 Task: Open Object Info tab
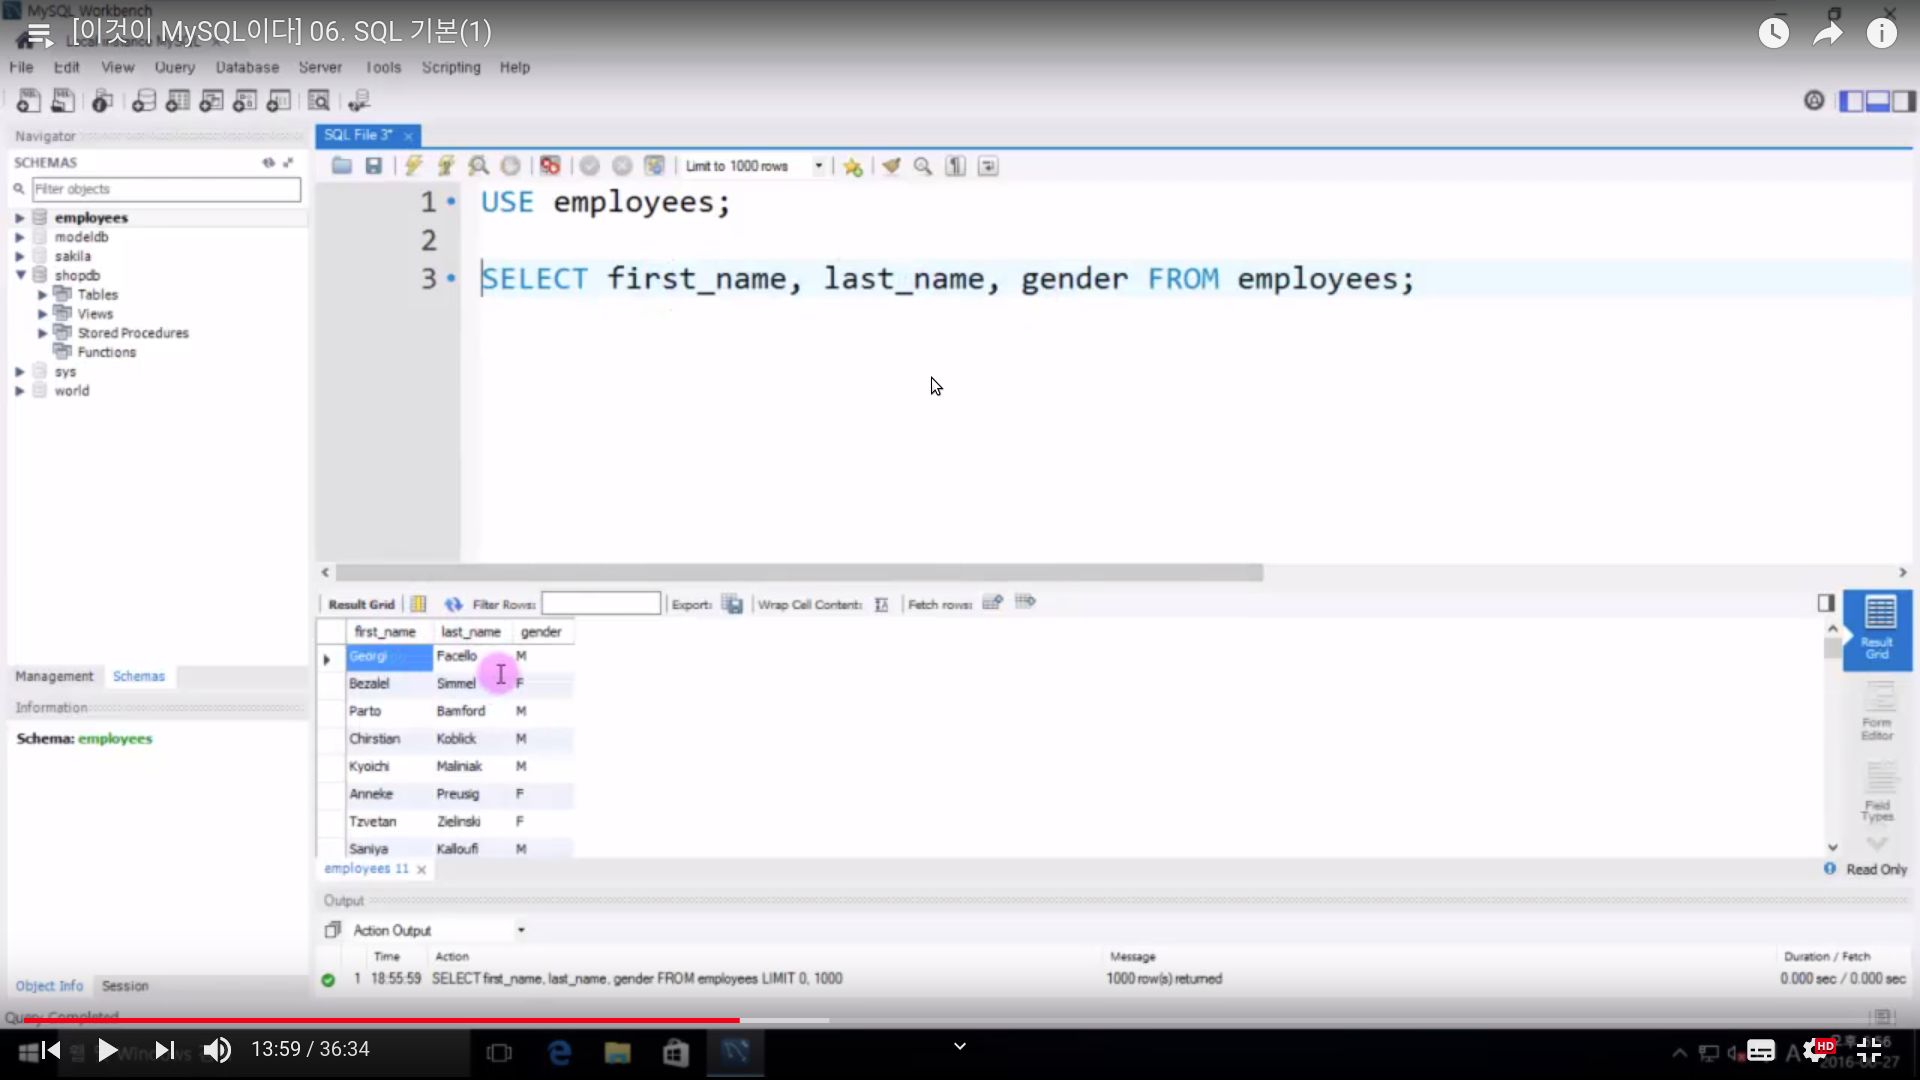pyautogui.click(x=49, y=986)
